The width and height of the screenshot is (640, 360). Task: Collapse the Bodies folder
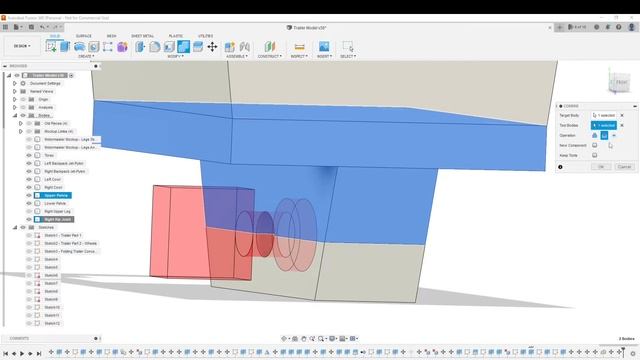[15, 115]
